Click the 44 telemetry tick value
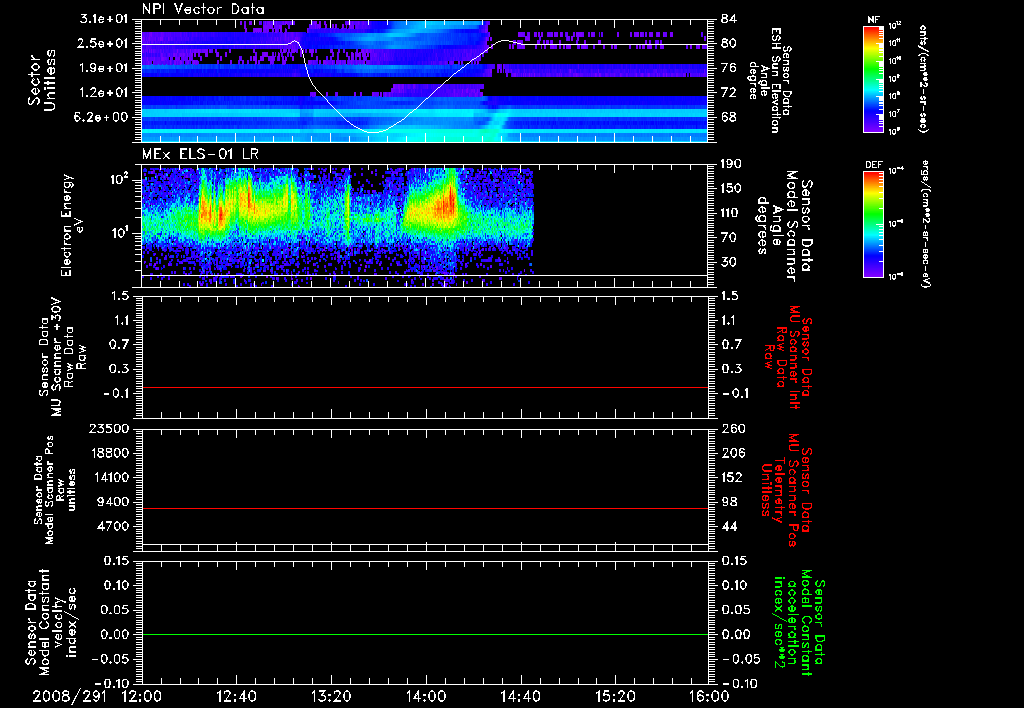 729,526
